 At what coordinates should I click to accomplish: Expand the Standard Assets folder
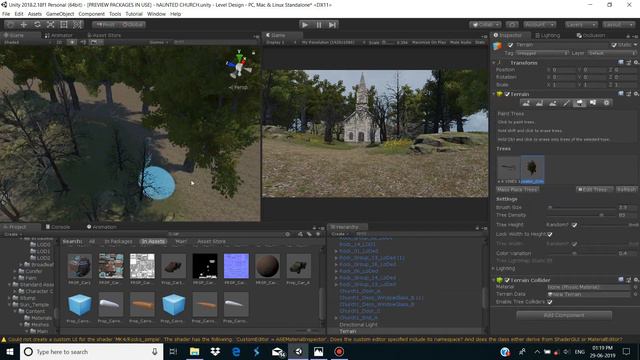click(x=10, y=284)
